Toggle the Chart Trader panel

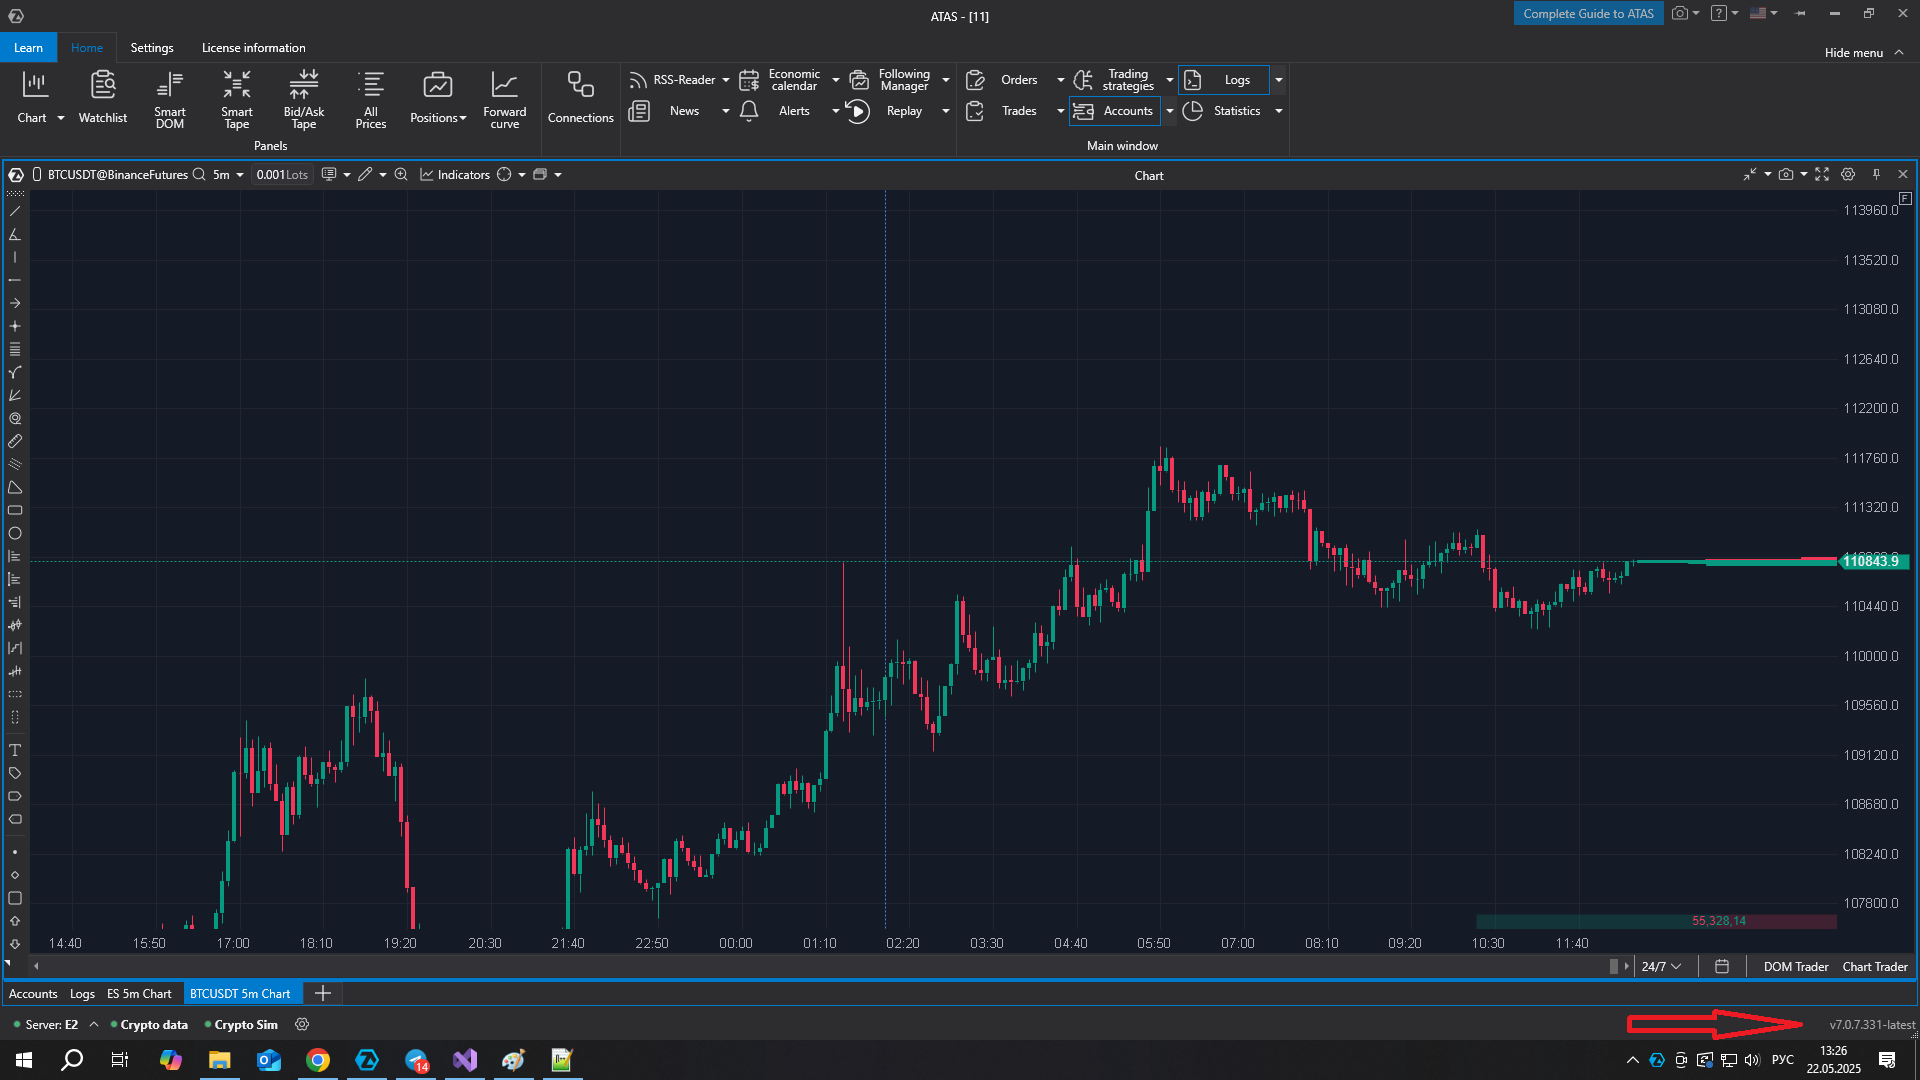(1874, 967)
